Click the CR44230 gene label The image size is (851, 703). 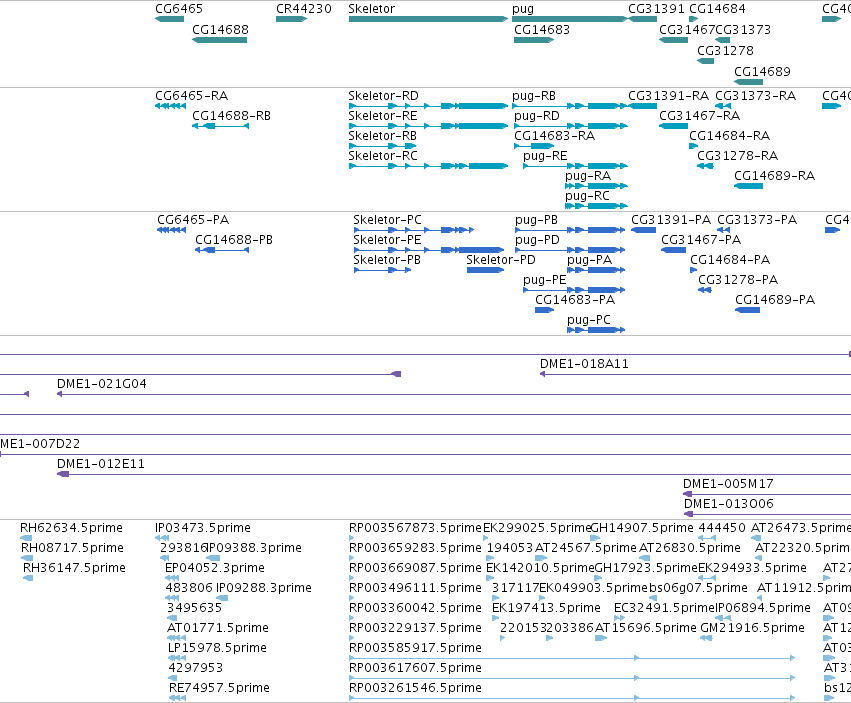[304, 9]
